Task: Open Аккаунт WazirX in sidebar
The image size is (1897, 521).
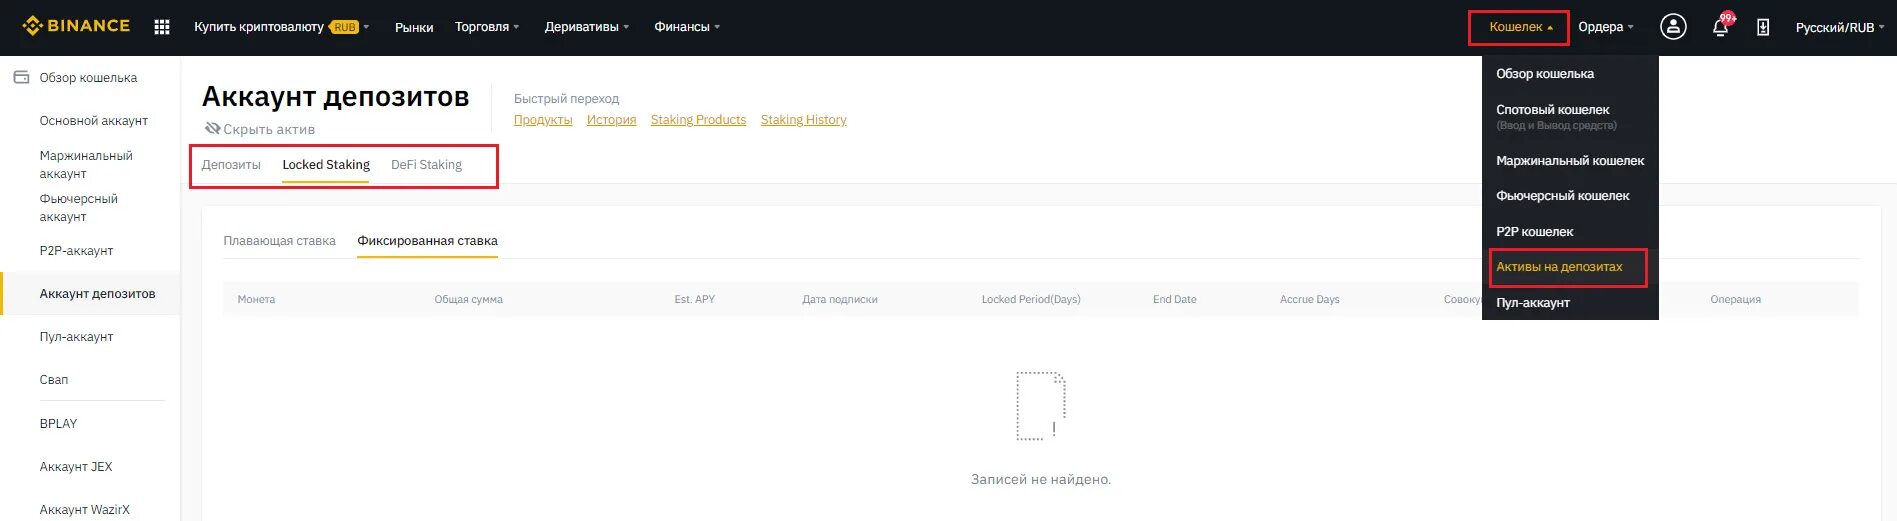Action: click(x=85, y=509)
